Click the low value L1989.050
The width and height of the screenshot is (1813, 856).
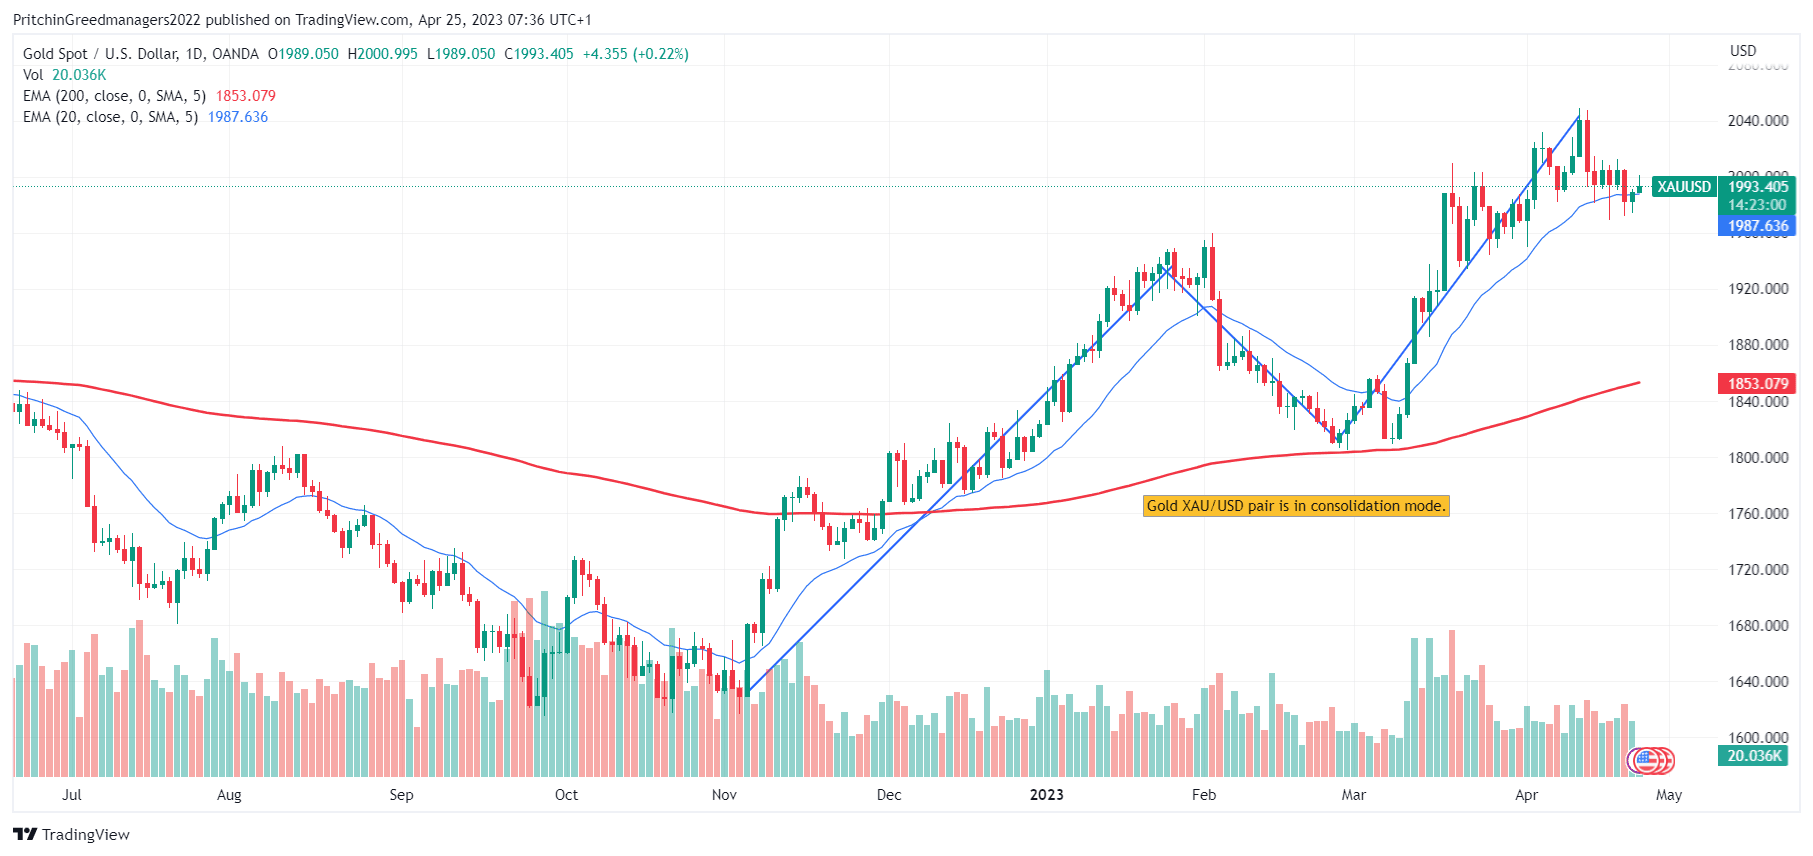click(x=461, y=54)
